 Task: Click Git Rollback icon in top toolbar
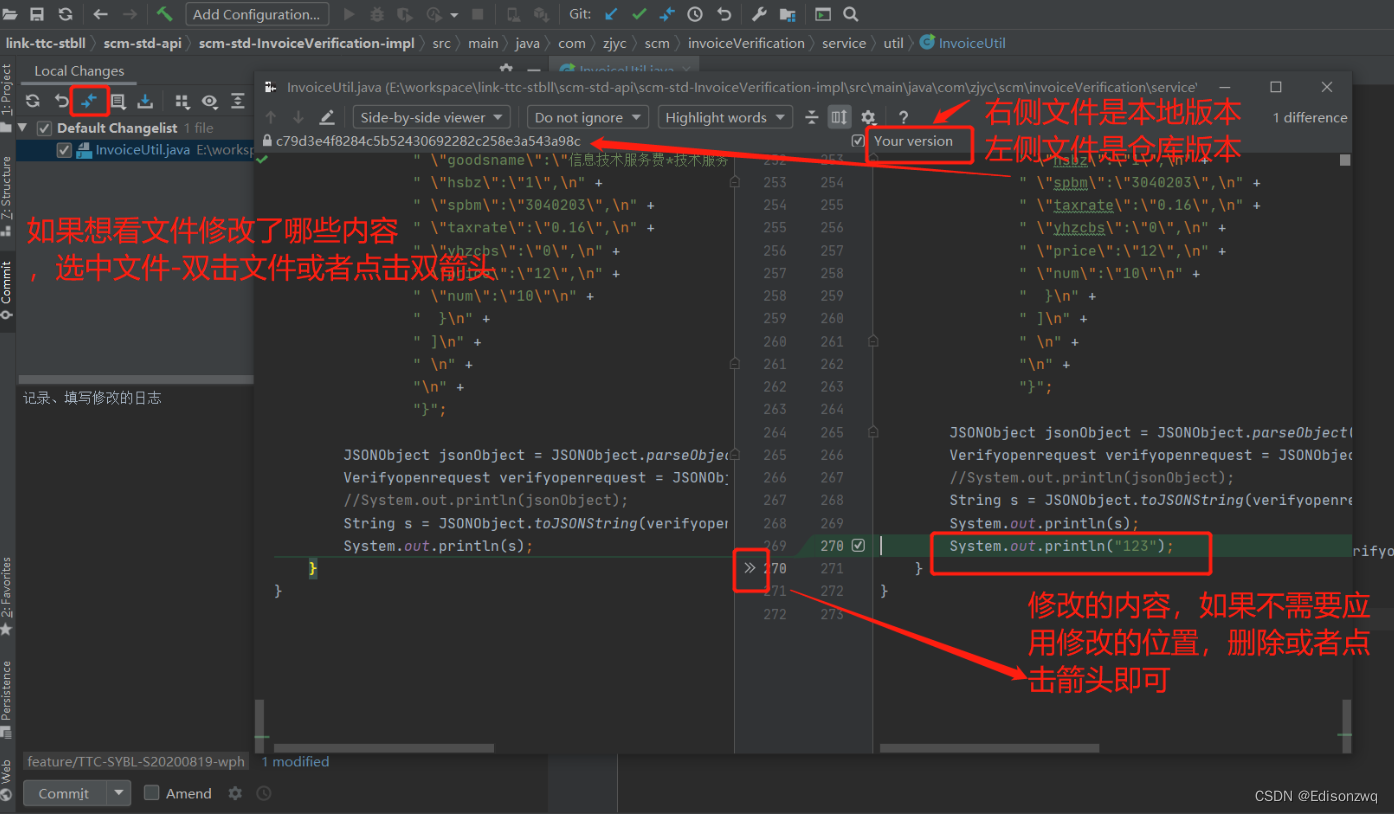point(724,14)
